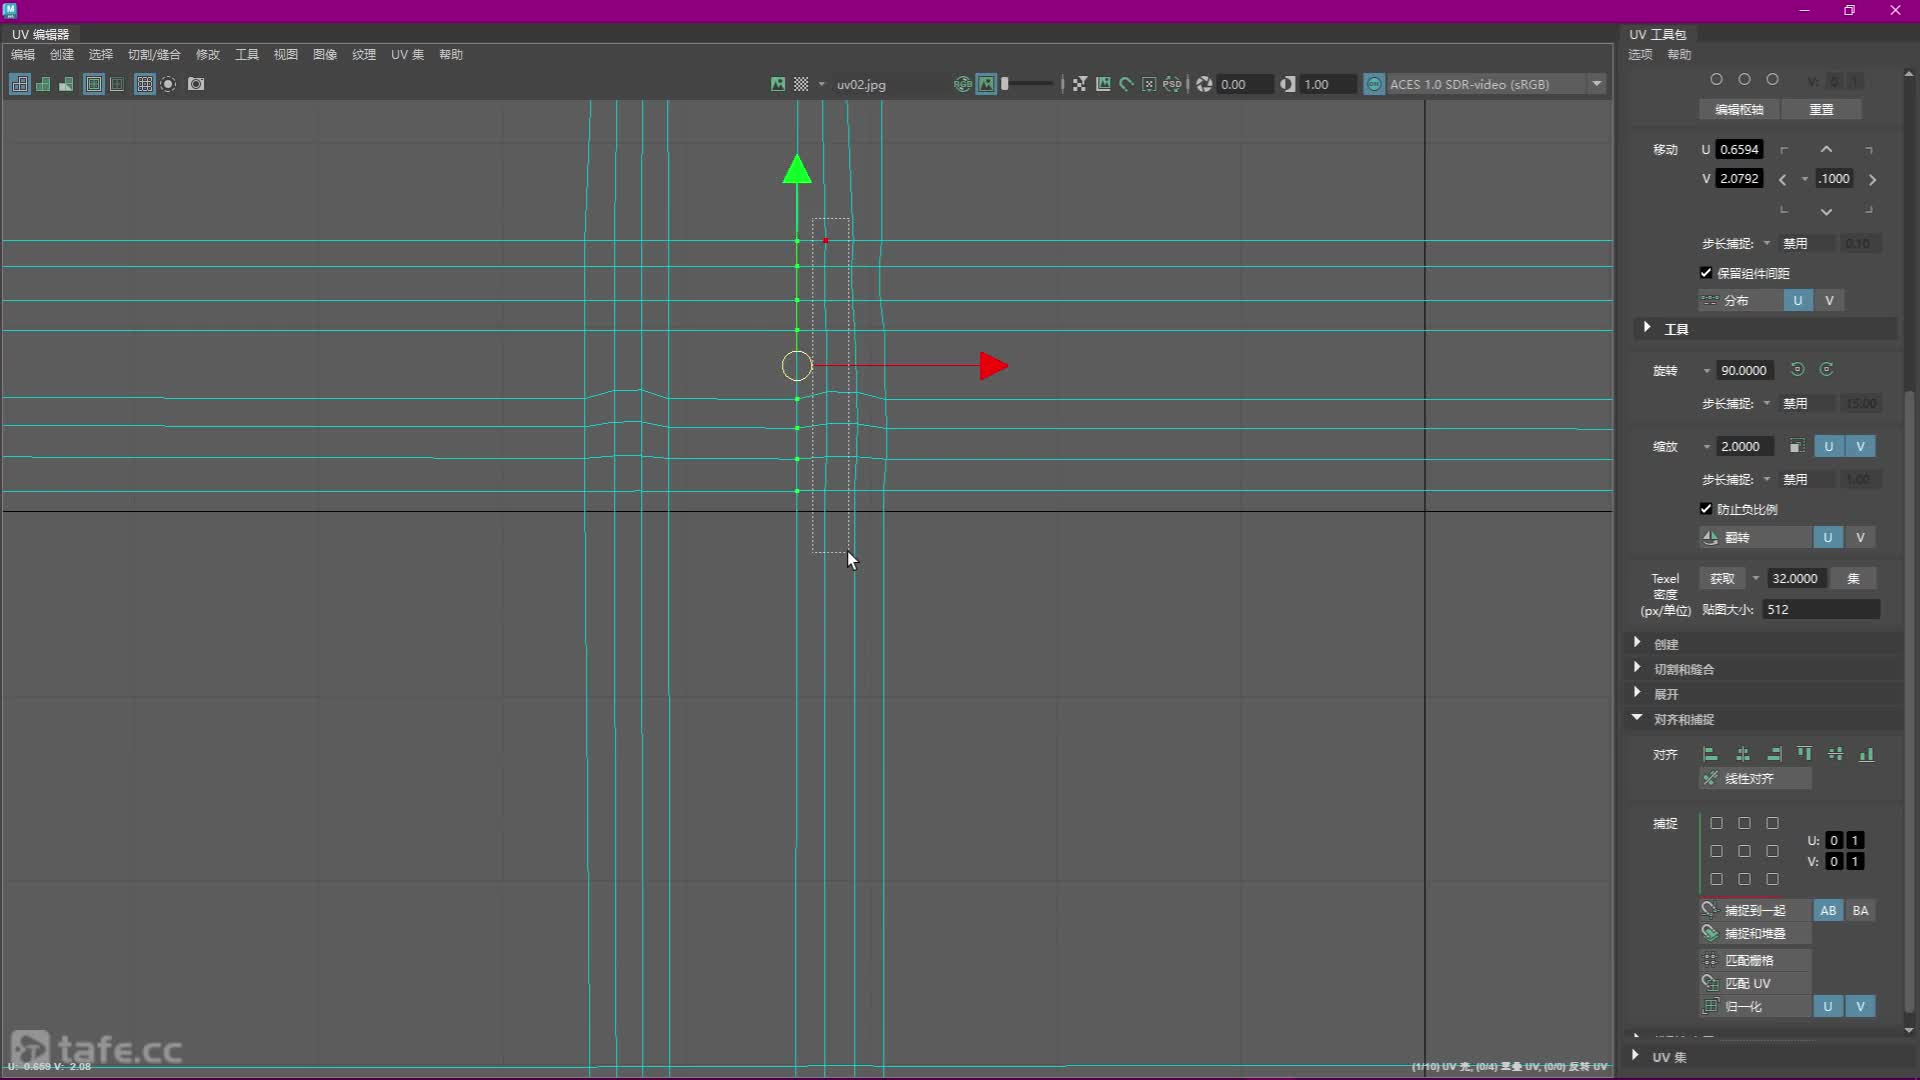The width and height of the screenshot is (1920, 1080).
Task: Toggle the checkered tile display icon
Action: coord(801,84)
